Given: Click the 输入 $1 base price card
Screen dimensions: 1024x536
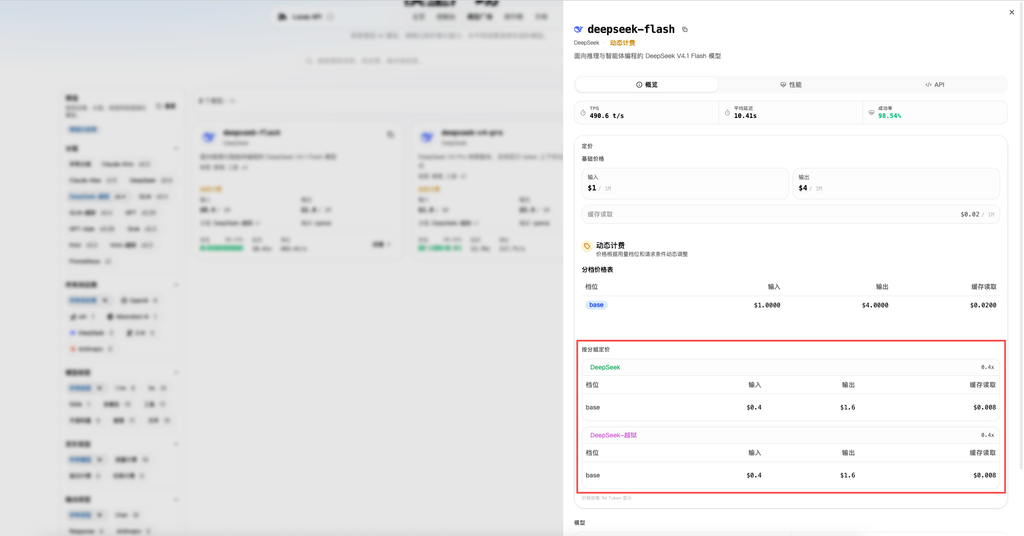Looking at the screenshot, I should pyautogui.click(x=685, y=183).
